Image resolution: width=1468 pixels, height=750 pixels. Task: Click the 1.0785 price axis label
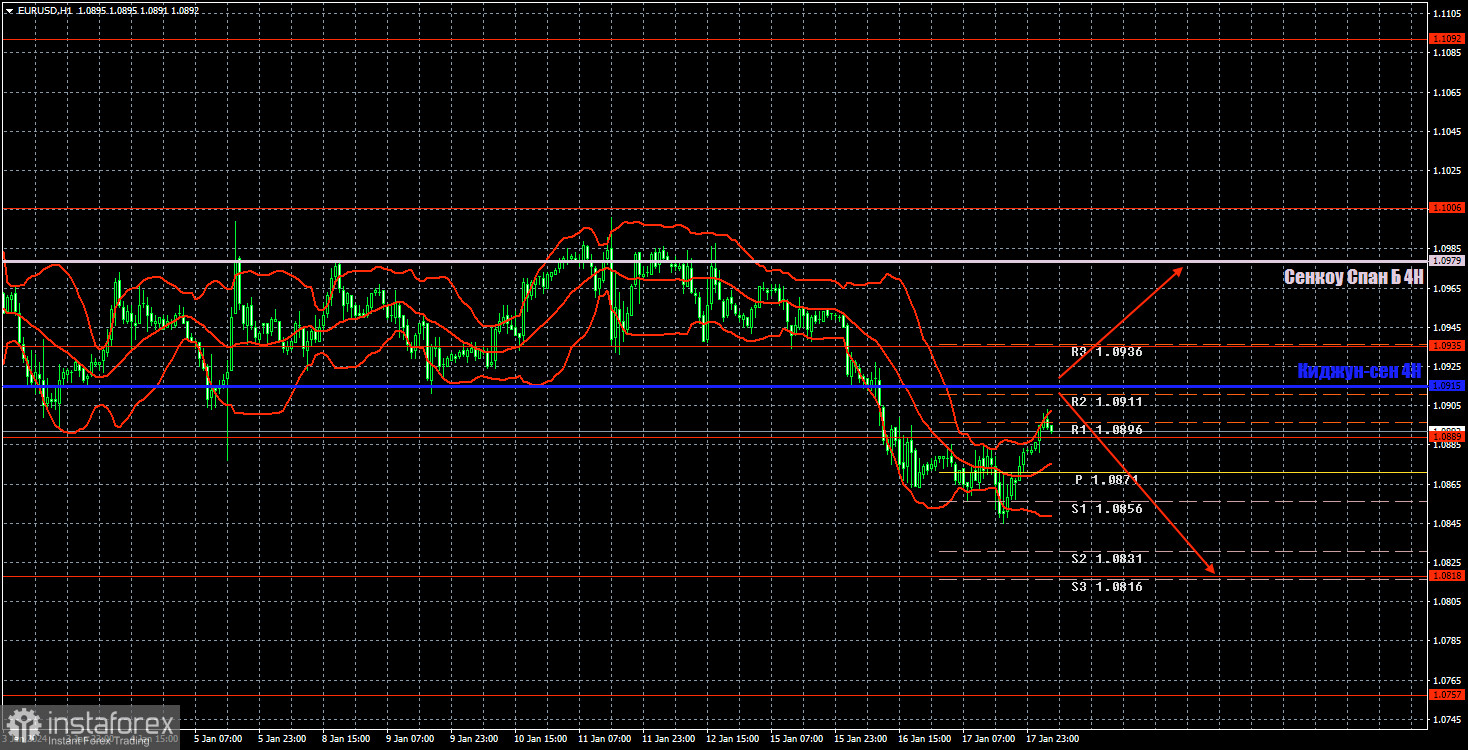[1448, 641]
